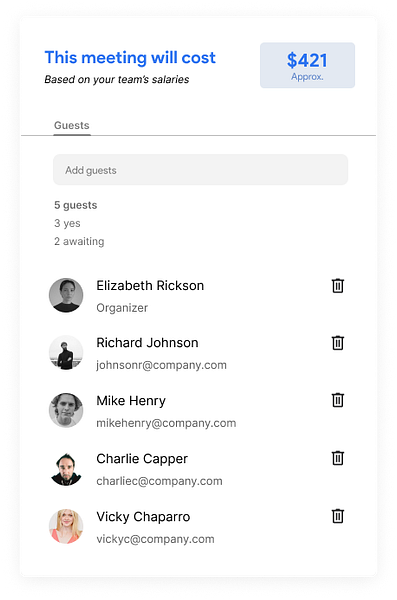The height and width of the screenshot is (600, 397).
Task: Click vickyc@company.com email address
Action: (155, 539)
